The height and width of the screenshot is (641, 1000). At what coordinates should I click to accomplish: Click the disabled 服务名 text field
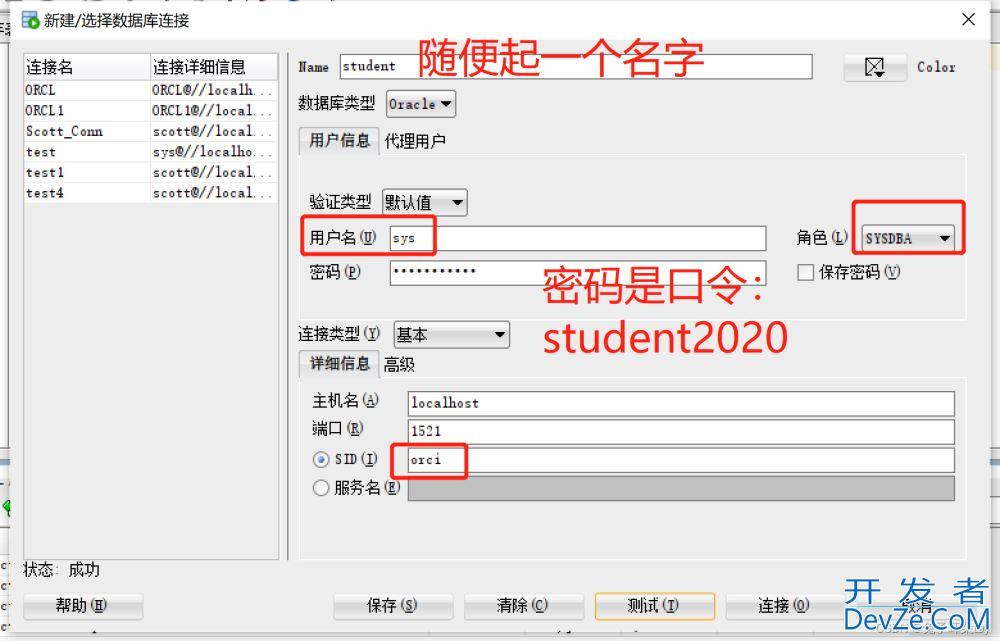(x=681, y=489)
